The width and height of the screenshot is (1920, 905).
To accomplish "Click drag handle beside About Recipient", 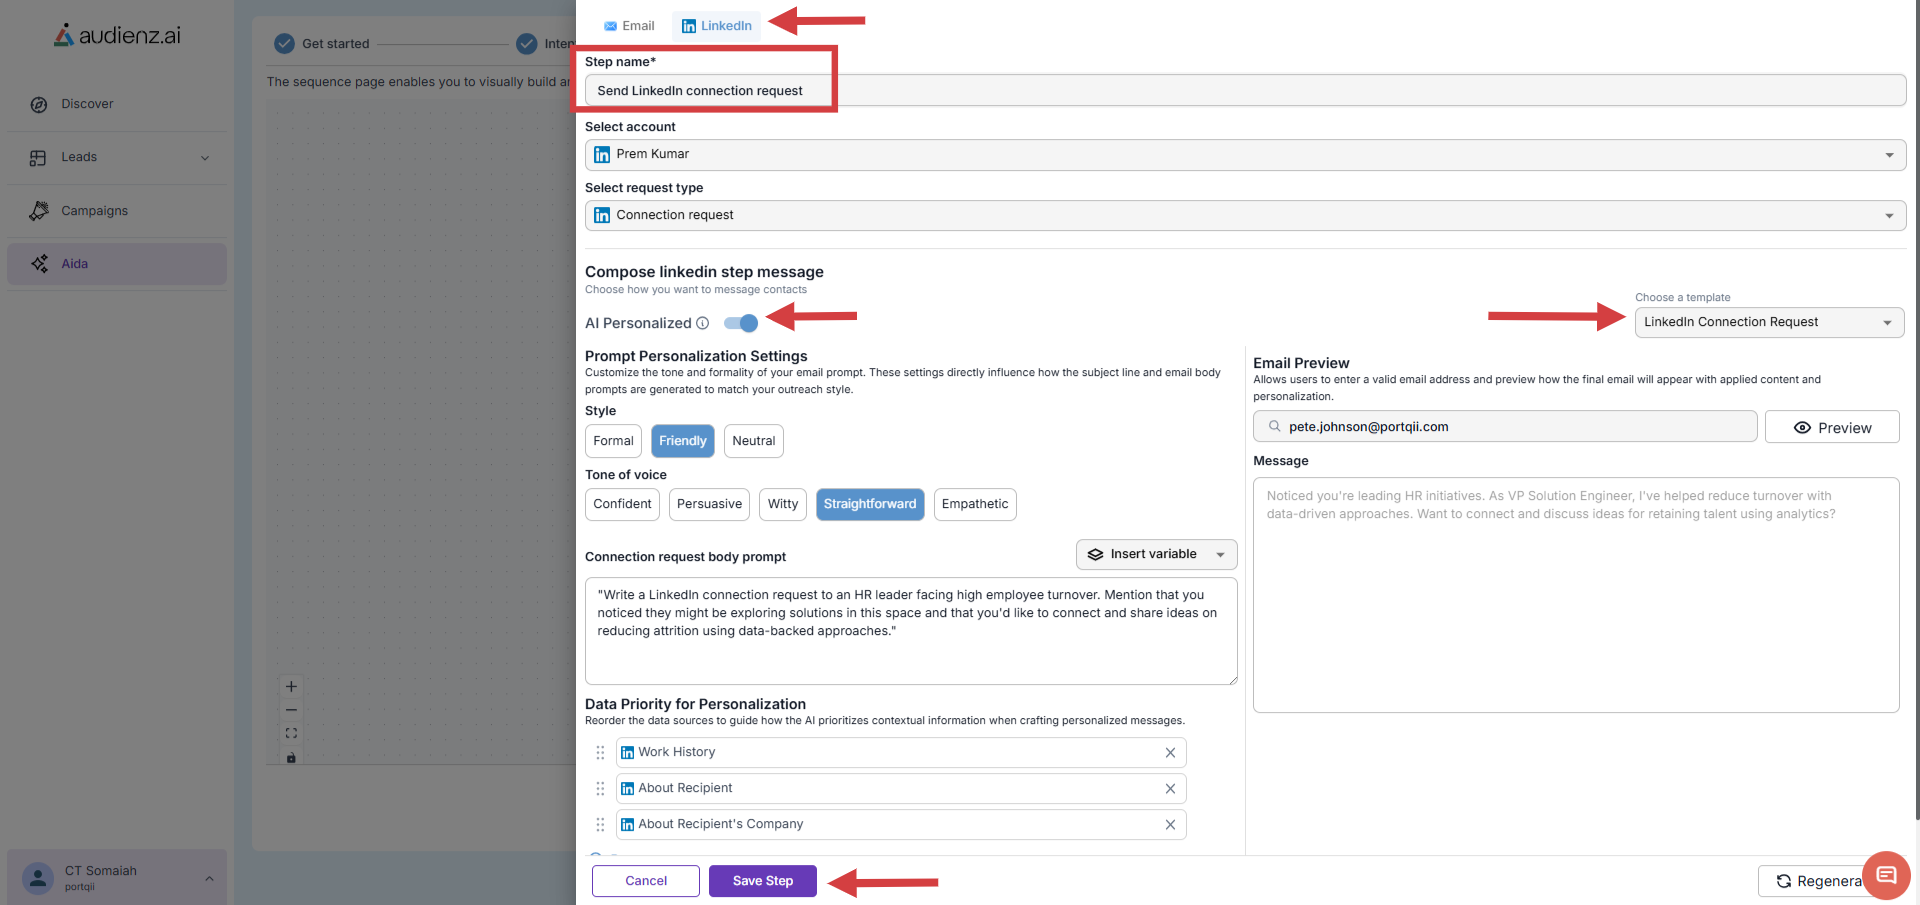I will [600, 789].
